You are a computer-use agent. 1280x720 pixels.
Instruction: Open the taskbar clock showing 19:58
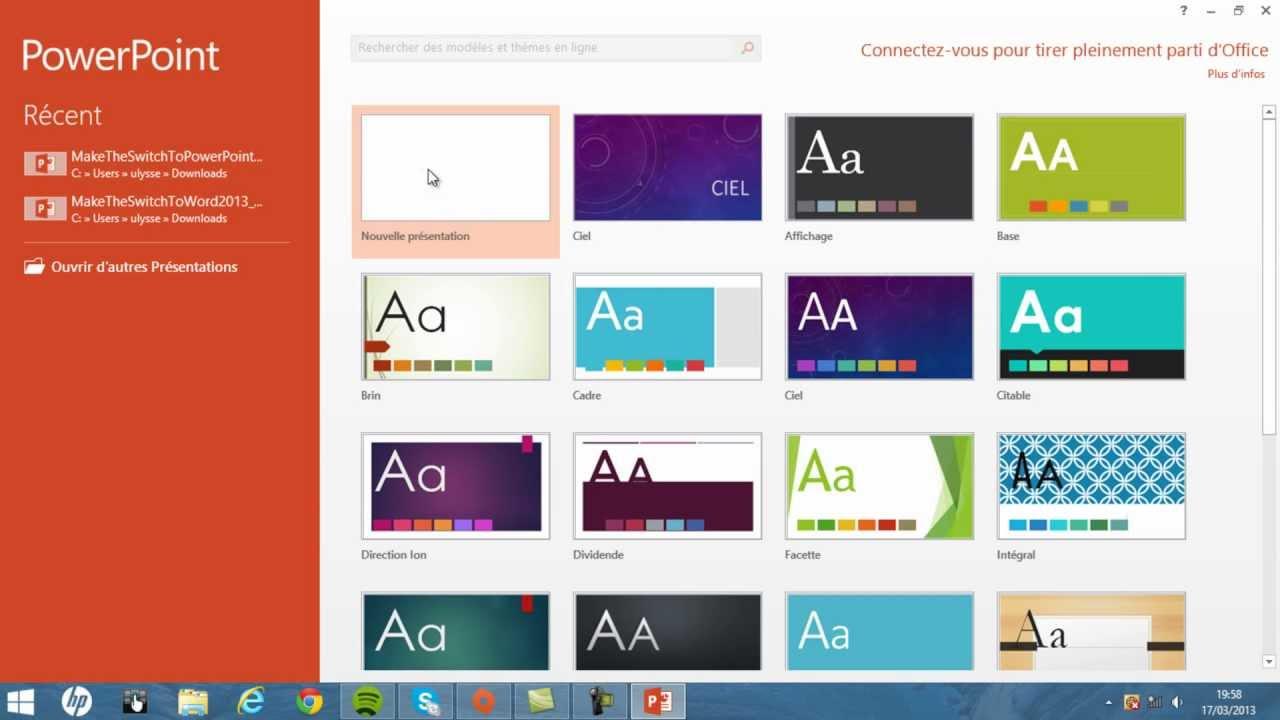pyautogui.click(x=1229, y=701)
